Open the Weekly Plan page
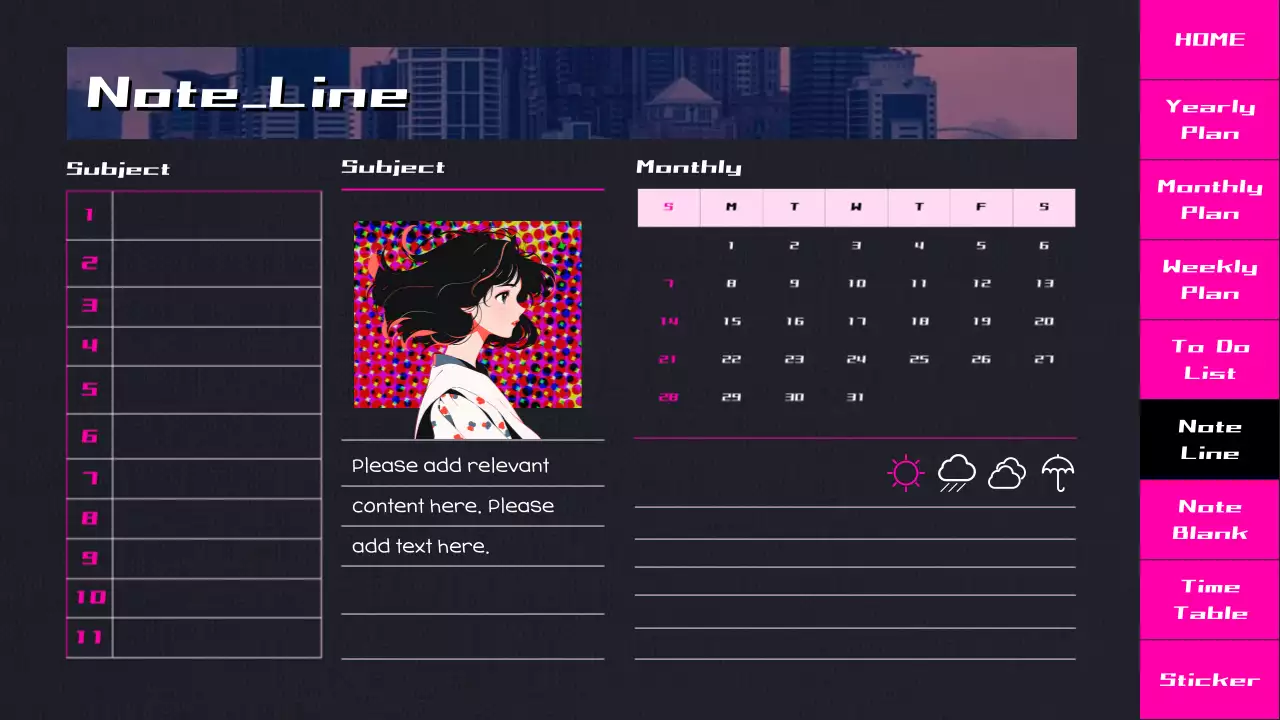This screenshot has width=1280, height=720. point(1209,280)
